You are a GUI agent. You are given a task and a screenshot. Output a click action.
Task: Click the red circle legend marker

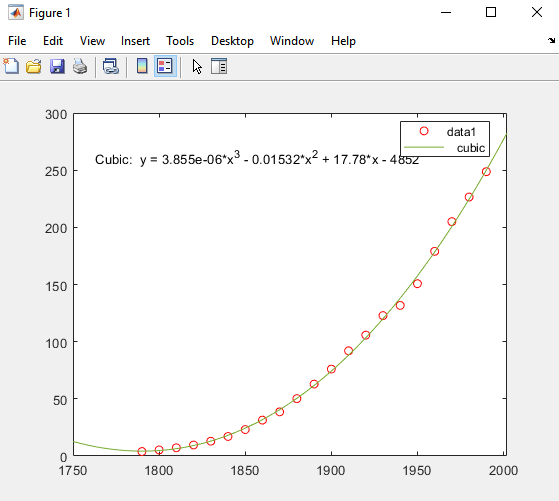tap(424, 131)
